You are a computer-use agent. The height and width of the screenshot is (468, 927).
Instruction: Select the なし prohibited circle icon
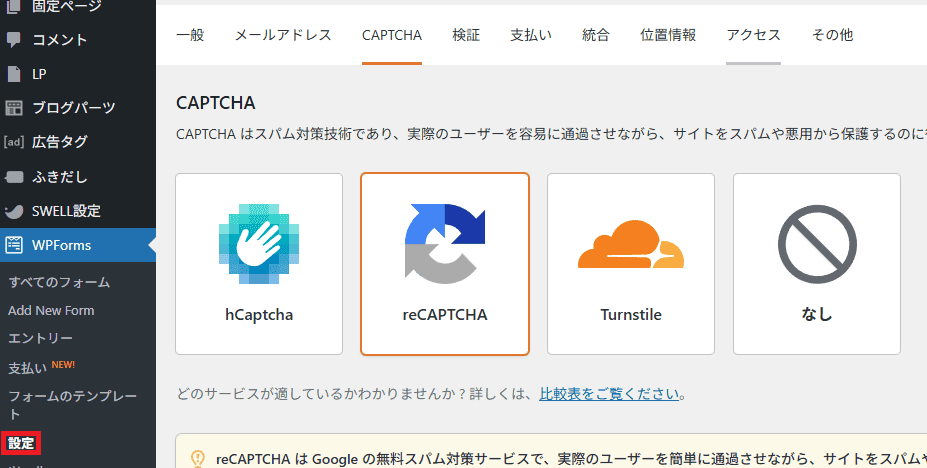click(817, 244)
